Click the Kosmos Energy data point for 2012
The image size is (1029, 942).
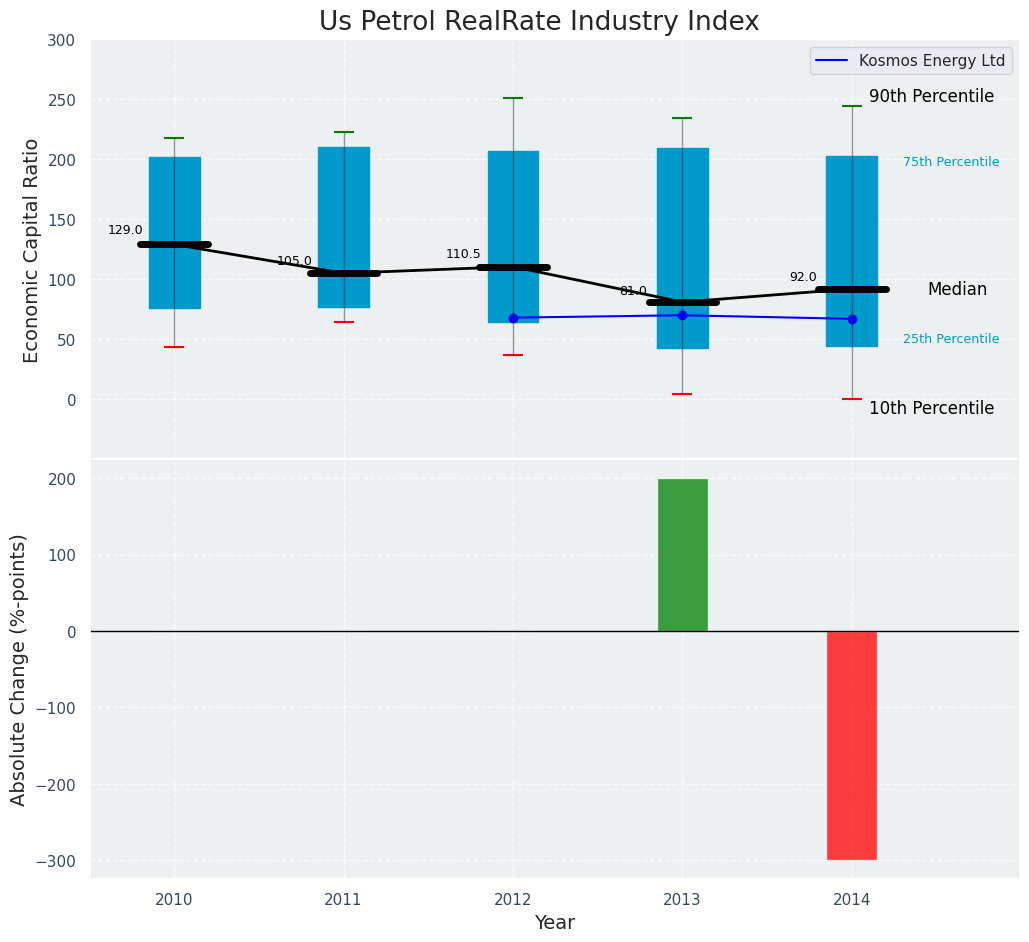513,318
